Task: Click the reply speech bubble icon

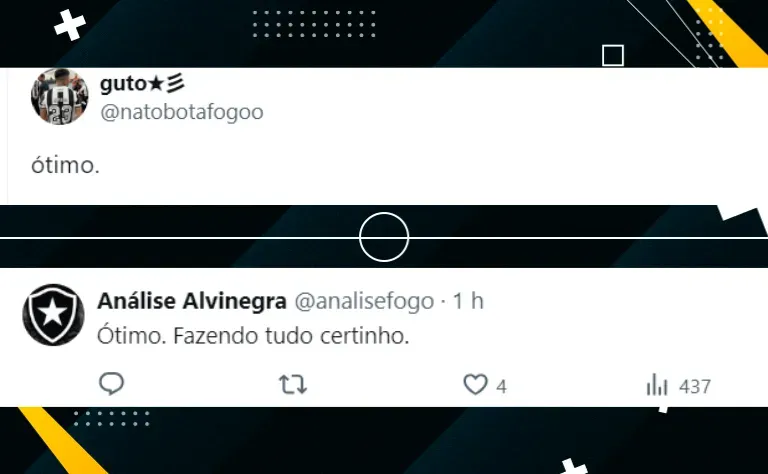Action: pos(112,383)
